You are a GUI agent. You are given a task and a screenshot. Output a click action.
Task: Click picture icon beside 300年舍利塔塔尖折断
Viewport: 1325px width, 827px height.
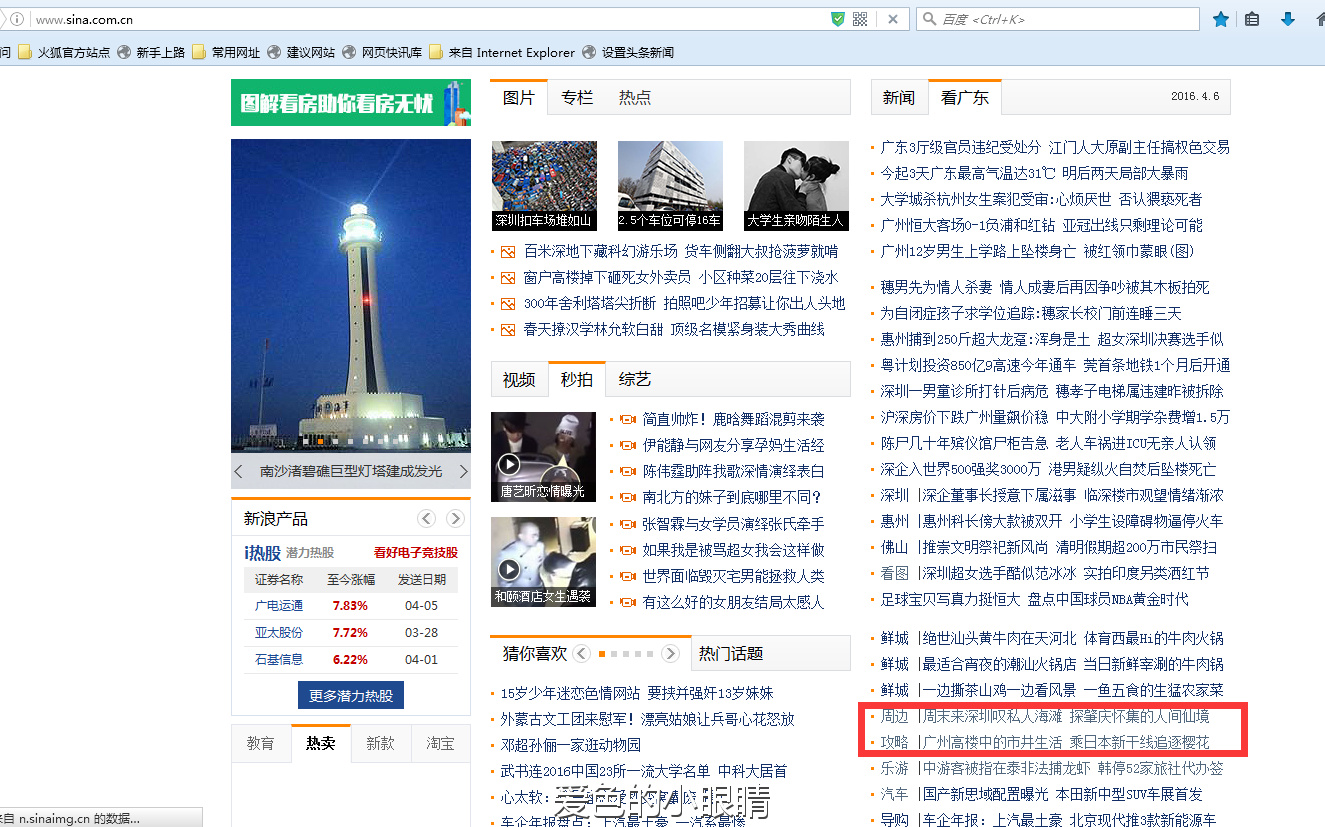pyautogui.click(x=508, y=304)
